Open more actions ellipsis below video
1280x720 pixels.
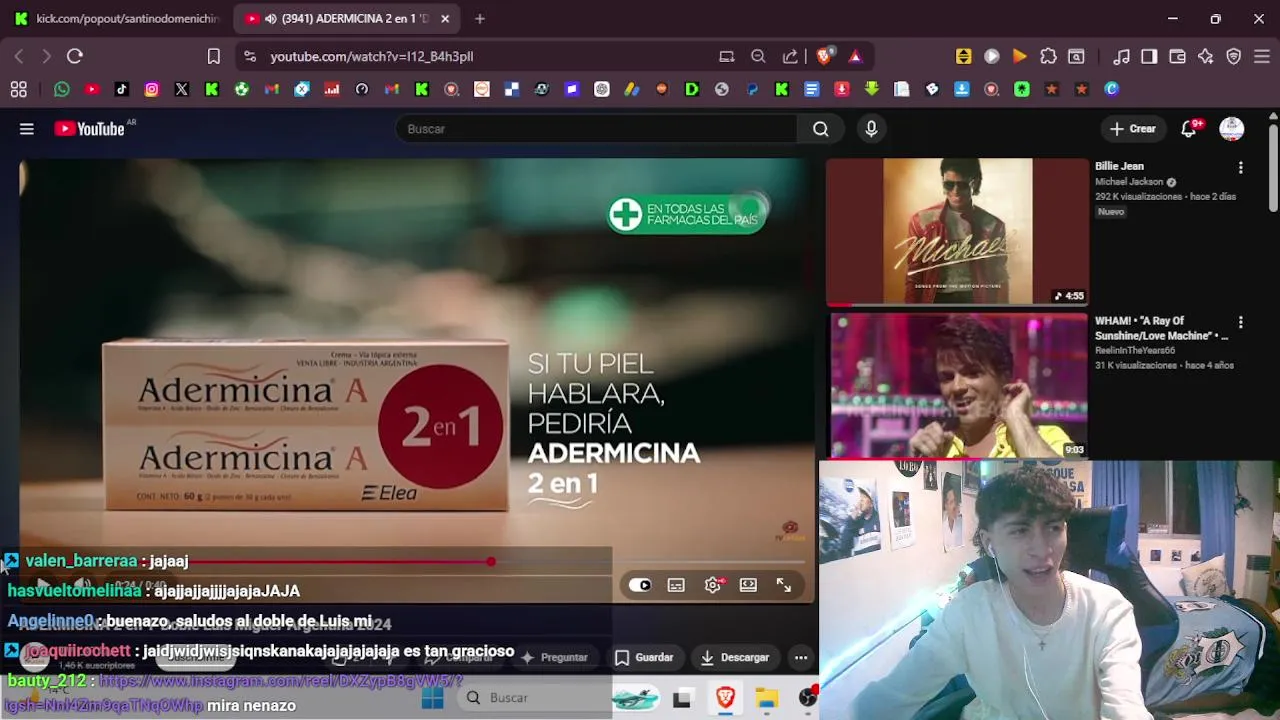pos(801,657)
